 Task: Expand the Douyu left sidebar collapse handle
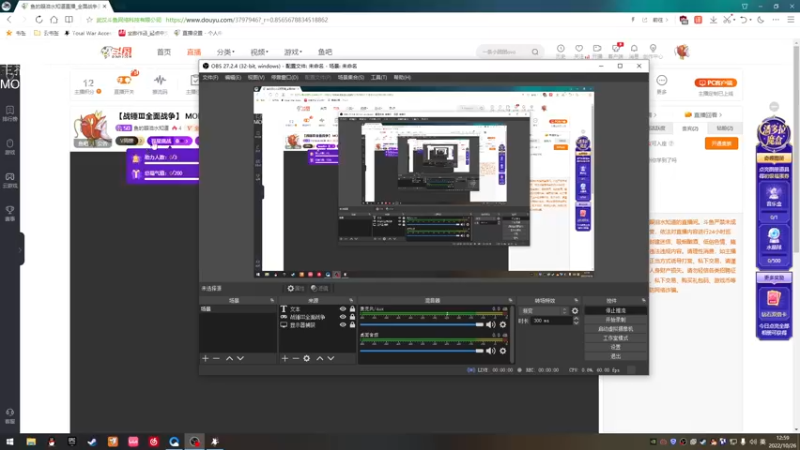(x=20, y=249)
